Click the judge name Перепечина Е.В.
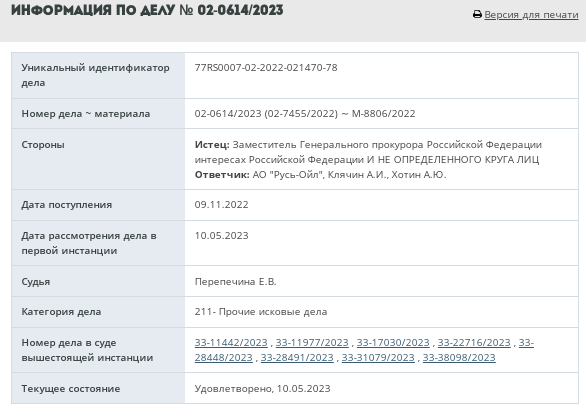Image resolution: width=586 pixels, height=407 pixels. 235,281
